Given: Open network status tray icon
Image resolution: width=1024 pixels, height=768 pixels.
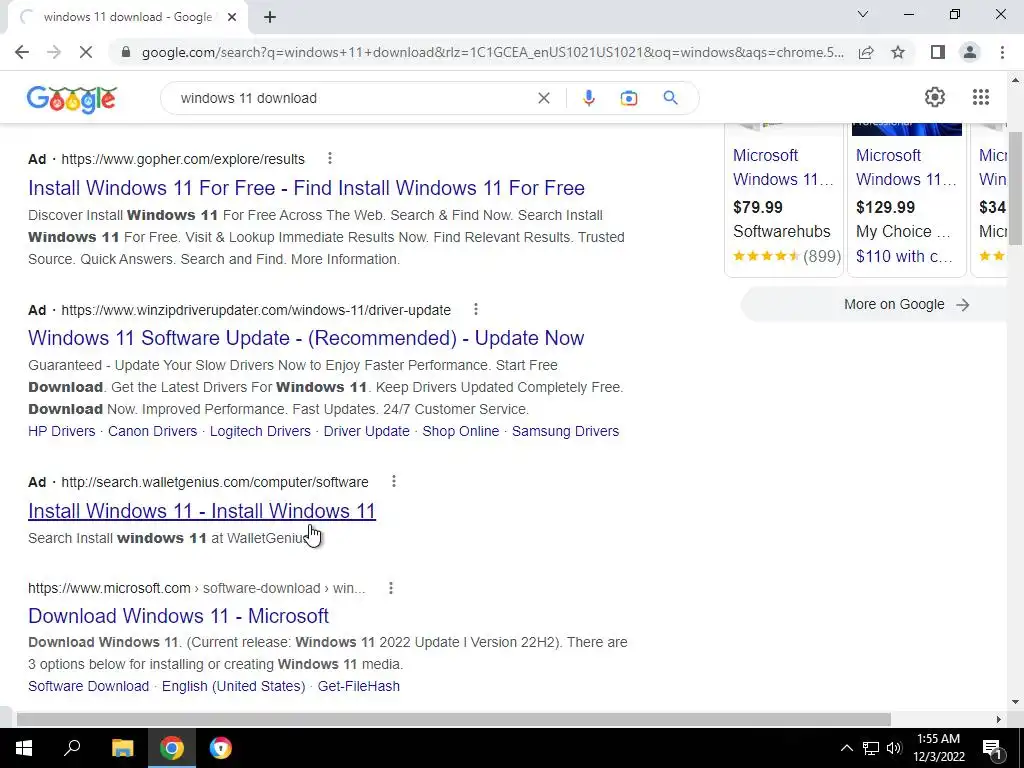Looking at the screenshot, I should (x=871, y=748).
